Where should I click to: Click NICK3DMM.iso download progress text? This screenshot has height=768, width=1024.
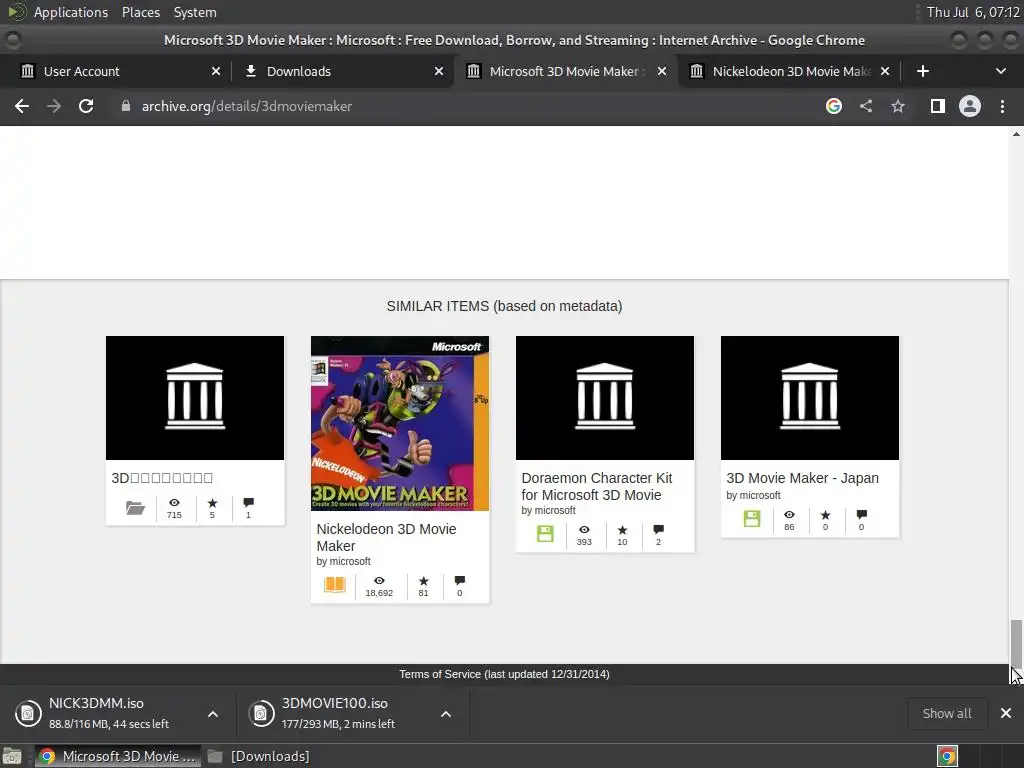tap(108, 724)
